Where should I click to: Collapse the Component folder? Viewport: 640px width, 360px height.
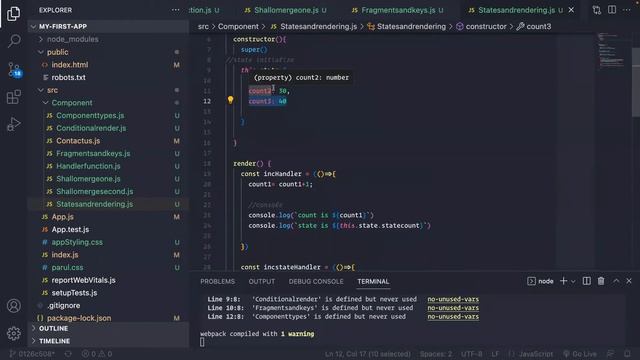point(72,103)
